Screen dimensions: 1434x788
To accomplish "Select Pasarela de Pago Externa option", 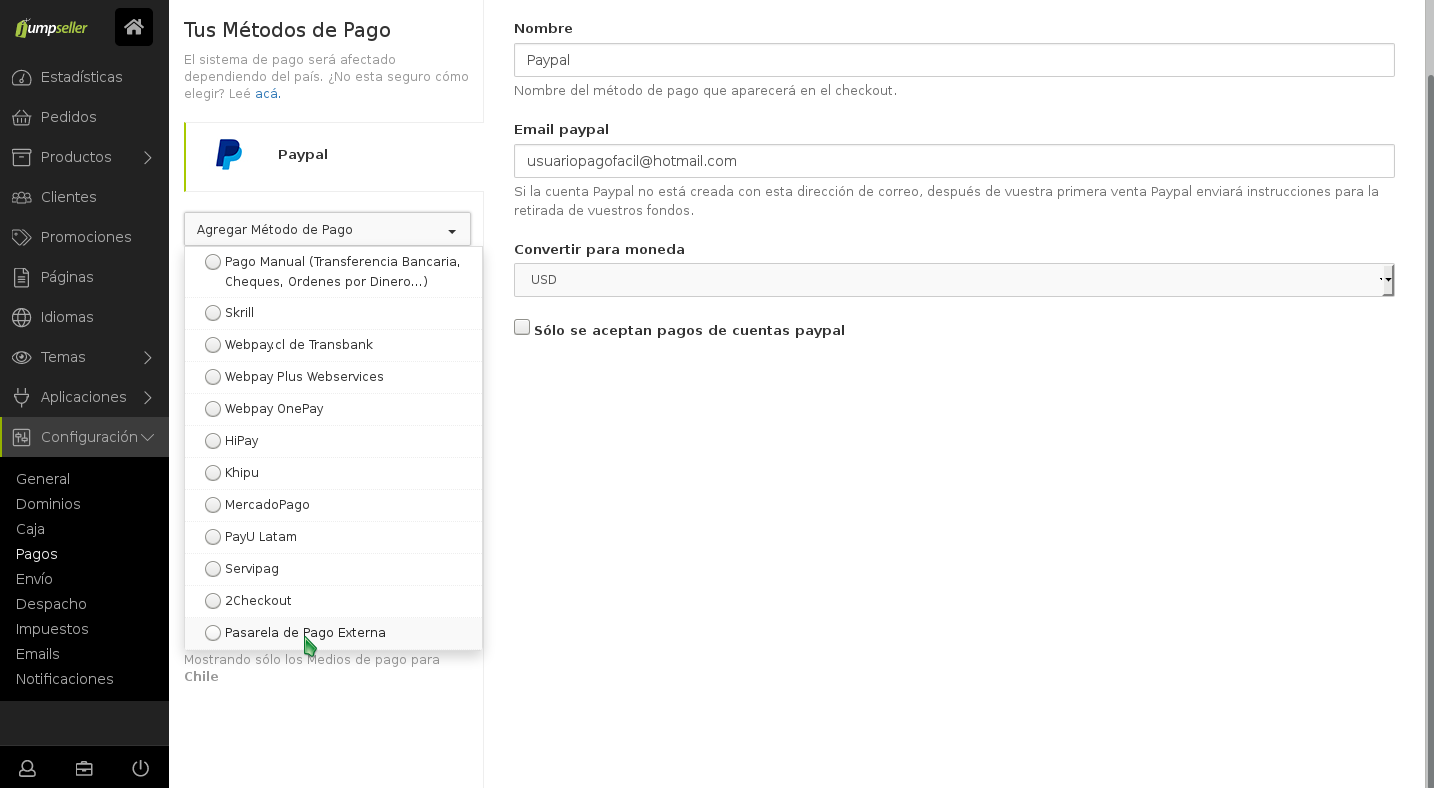I will pyautogui.click(x=333, y=633).
